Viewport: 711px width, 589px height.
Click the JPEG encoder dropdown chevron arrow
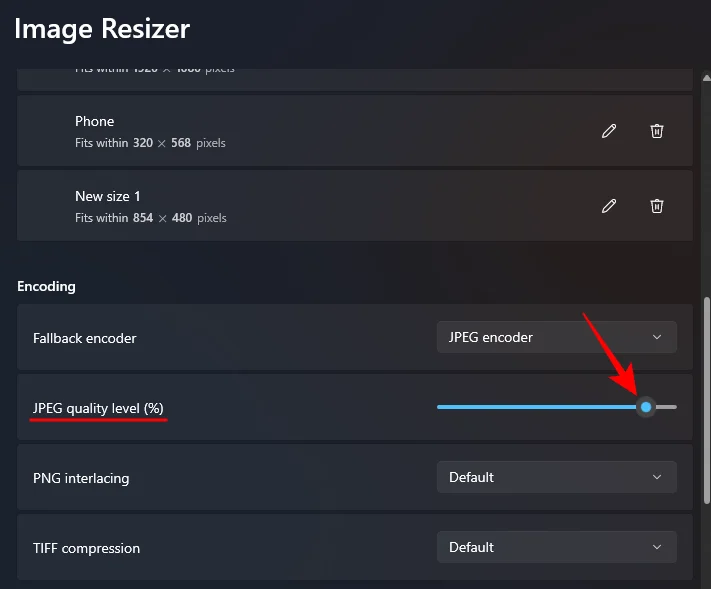[x=657, y=337]
